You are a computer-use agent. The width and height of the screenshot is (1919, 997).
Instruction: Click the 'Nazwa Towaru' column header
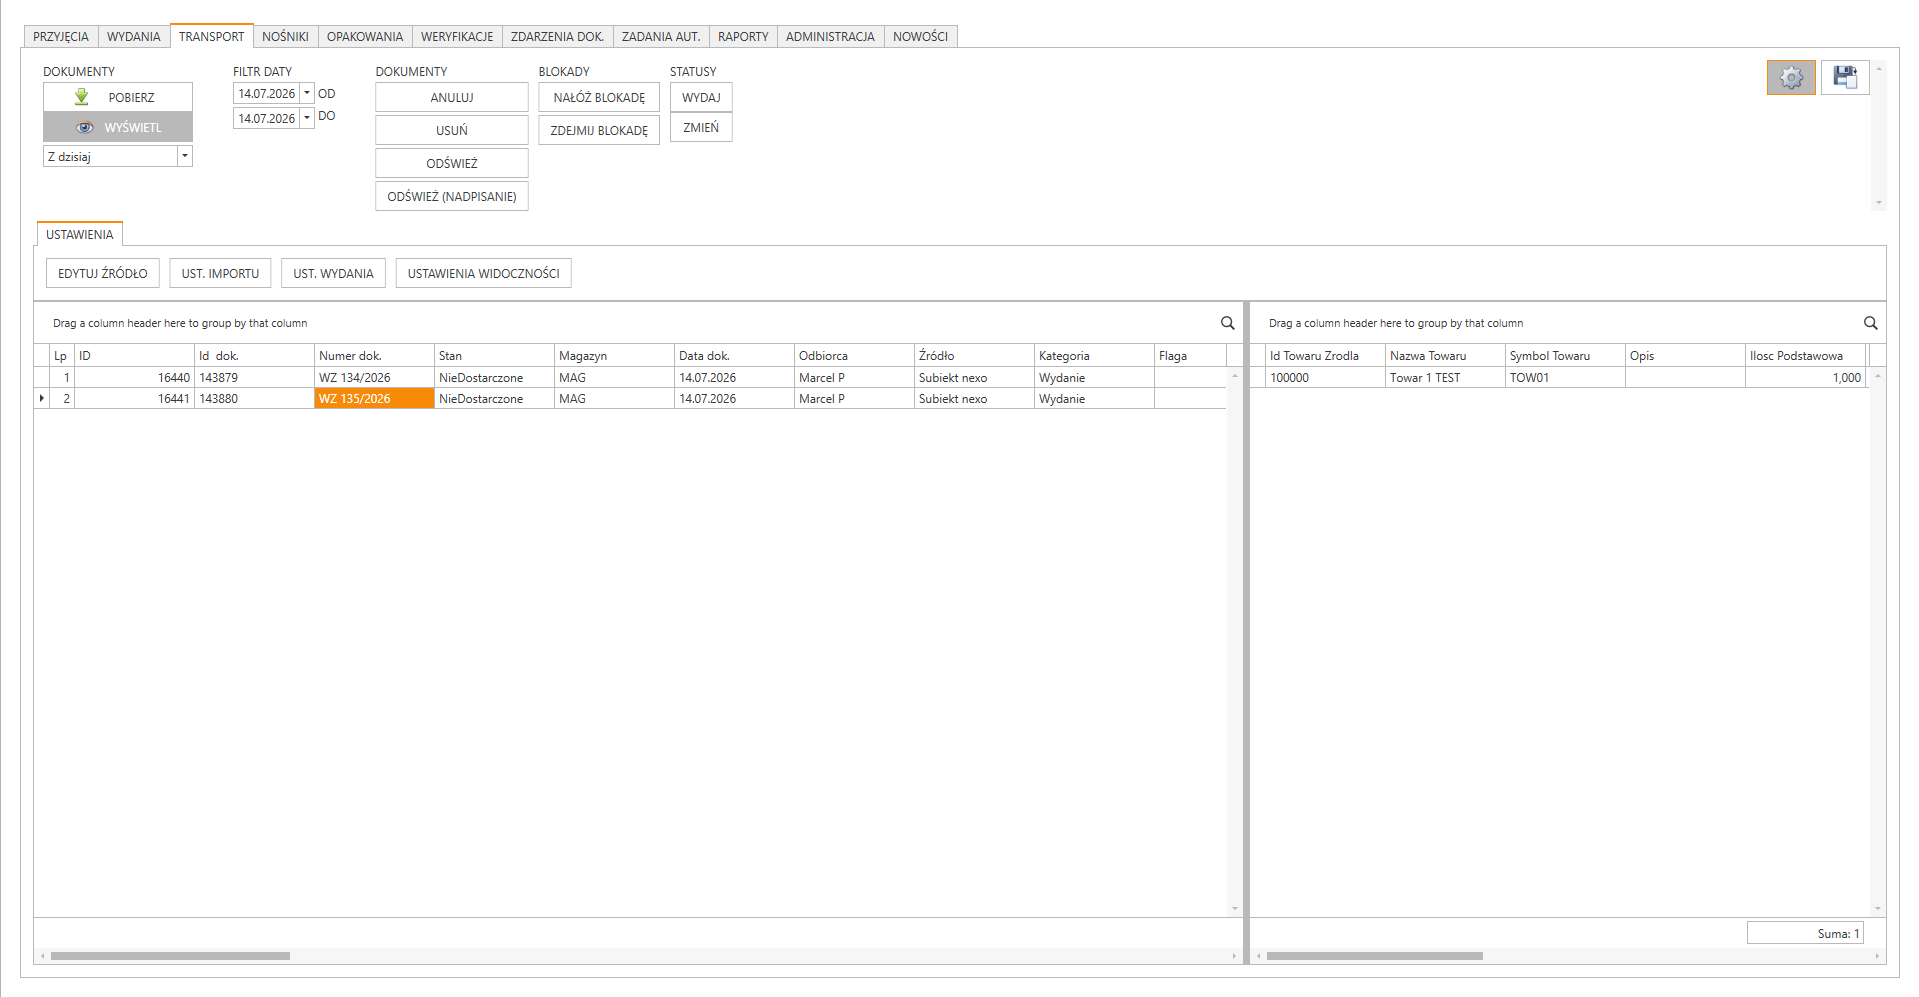coord(1445,355)
